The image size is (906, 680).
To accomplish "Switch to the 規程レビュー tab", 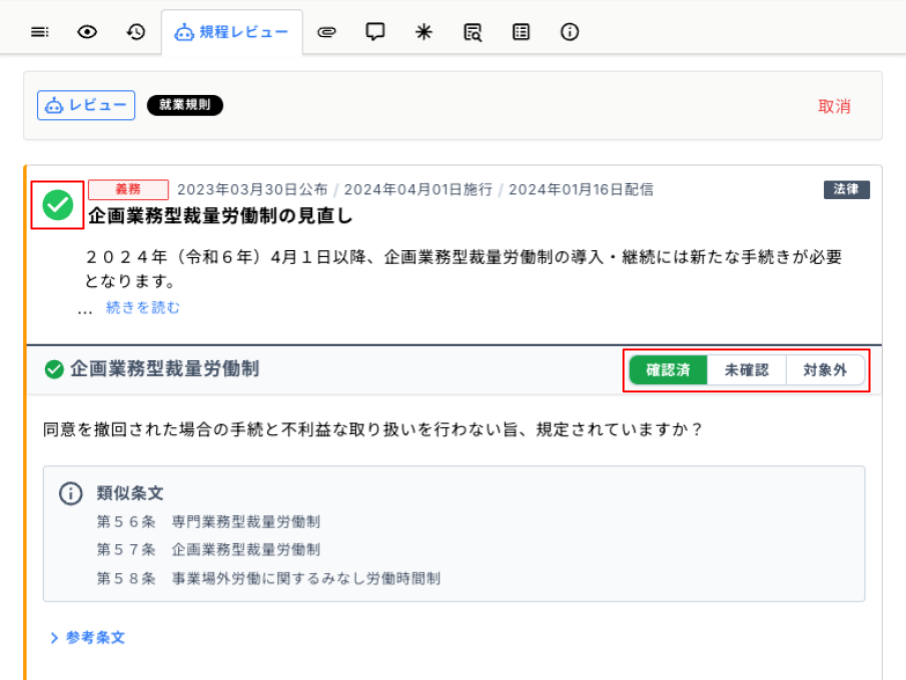I will click(x=232, y=32).
